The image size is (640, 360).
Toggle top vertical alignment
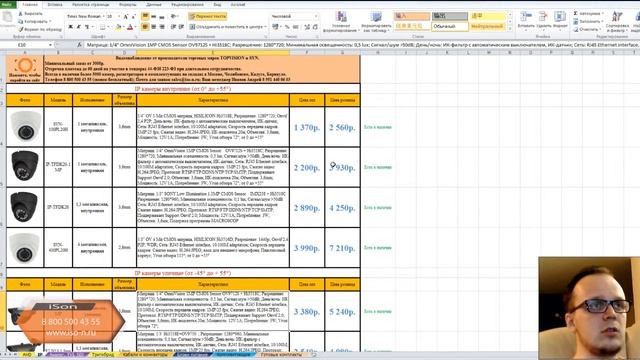point(145,16)
